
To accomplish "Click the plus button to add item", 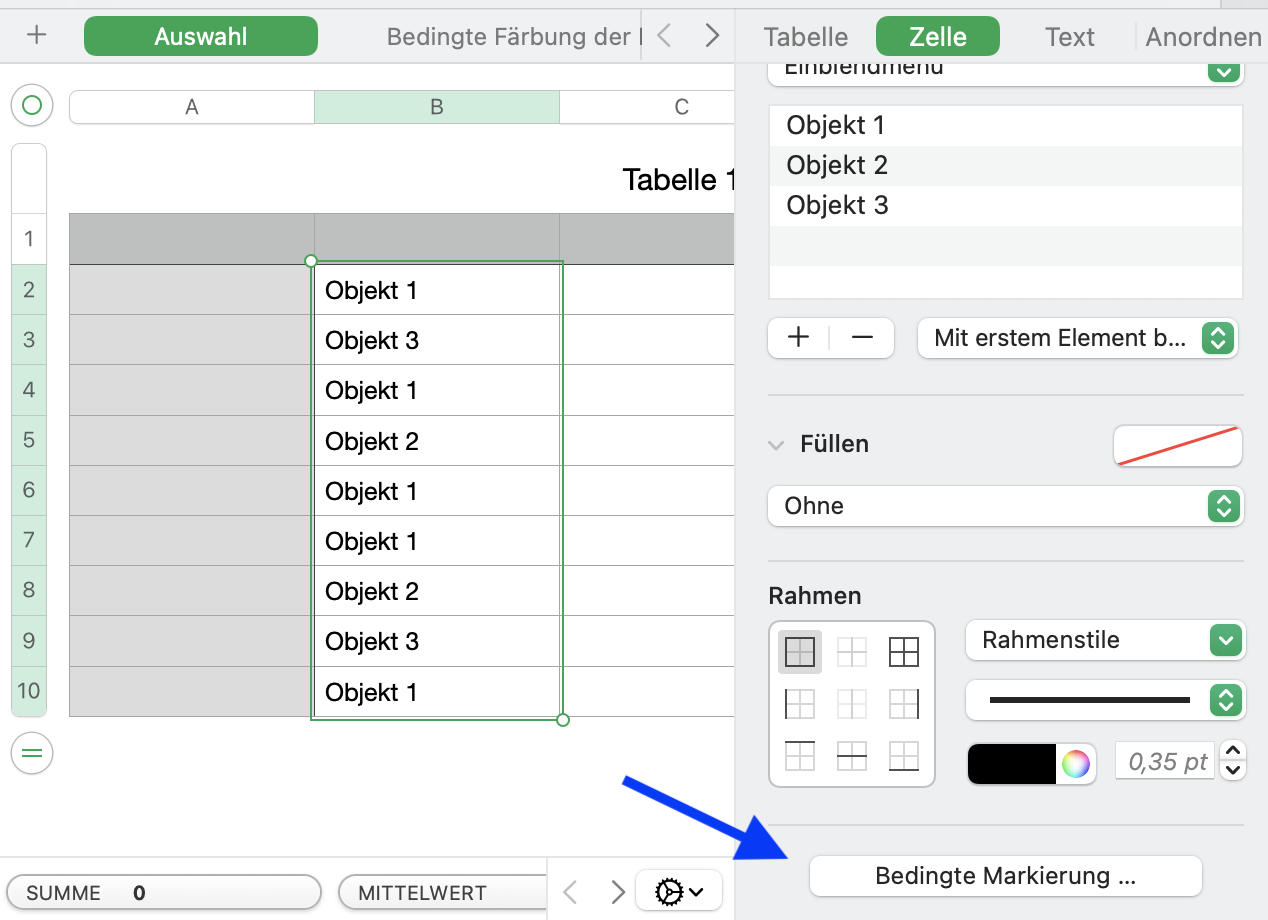I will 798,338.
